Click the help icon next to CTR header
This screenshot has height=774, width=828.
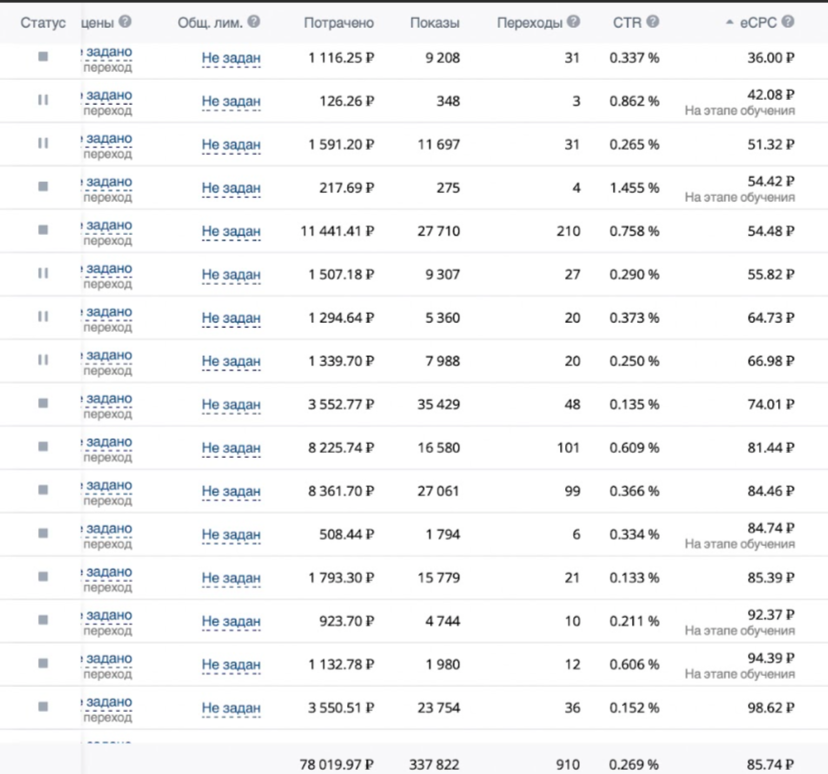tap(653, 22)
